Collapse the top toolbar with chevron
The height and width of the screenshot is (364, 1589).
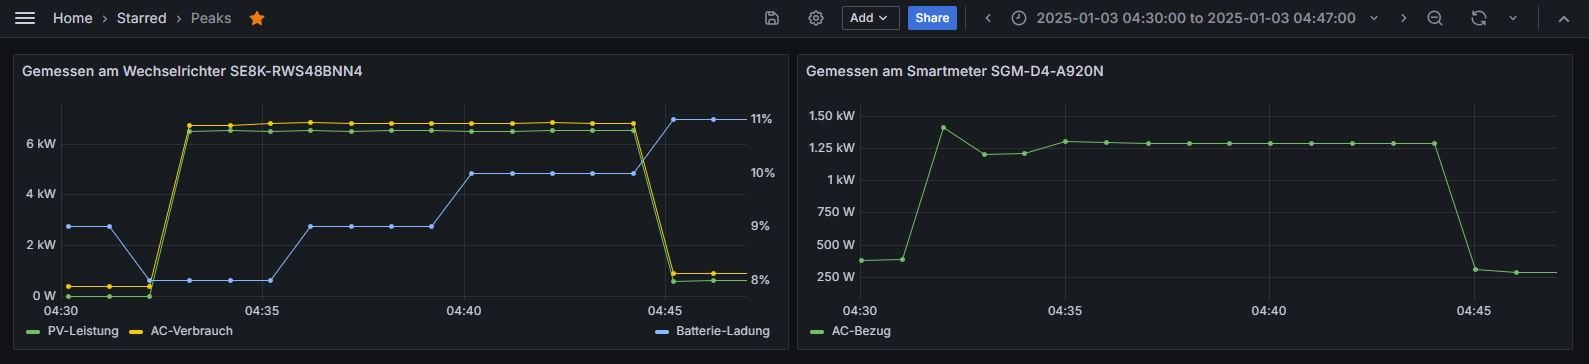(x=1564, y=18)
